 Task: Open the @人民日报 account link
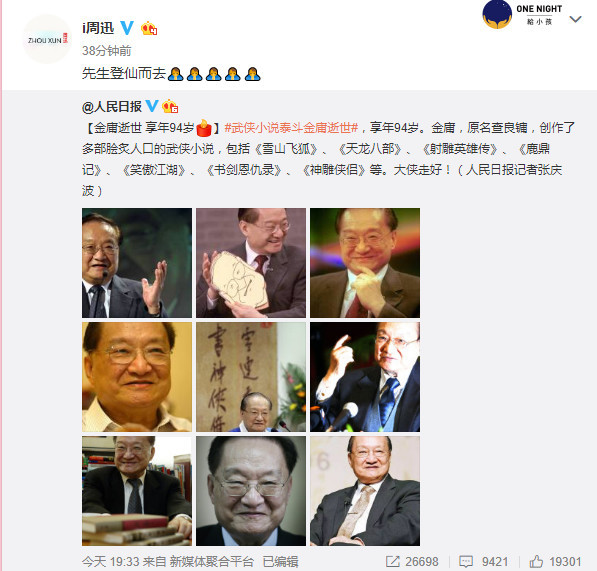pyautogui.click(x=112, y=106)
